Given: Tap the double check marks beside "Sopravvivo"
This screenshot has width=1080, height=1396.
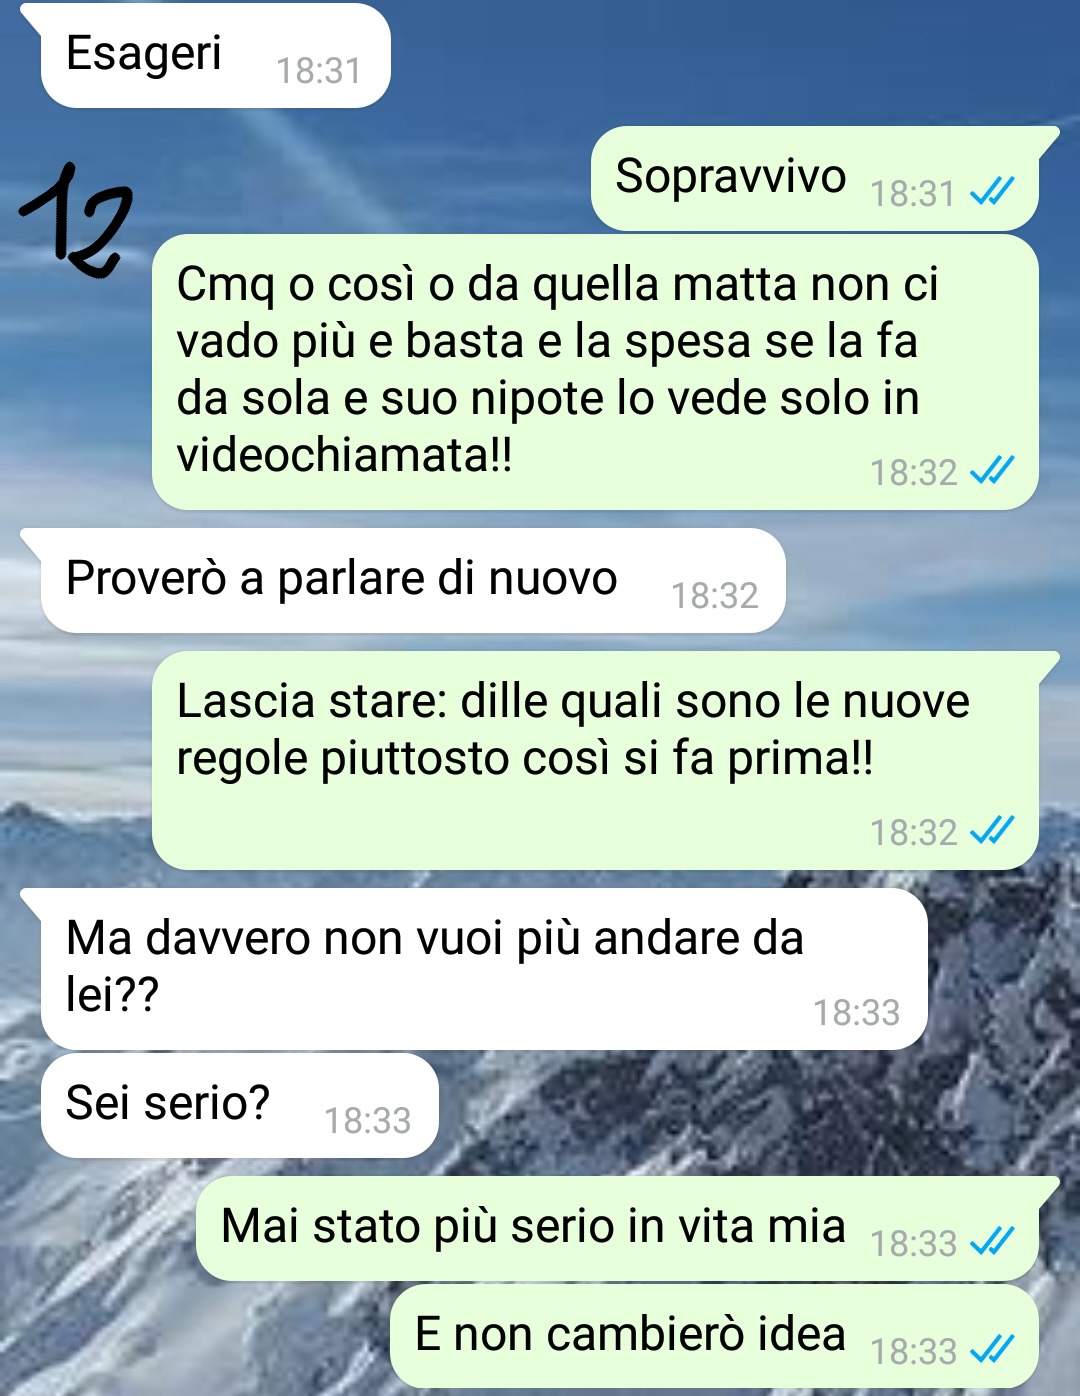Looking at the screenshot, I should pyautogui.click(x=992, y=190).
